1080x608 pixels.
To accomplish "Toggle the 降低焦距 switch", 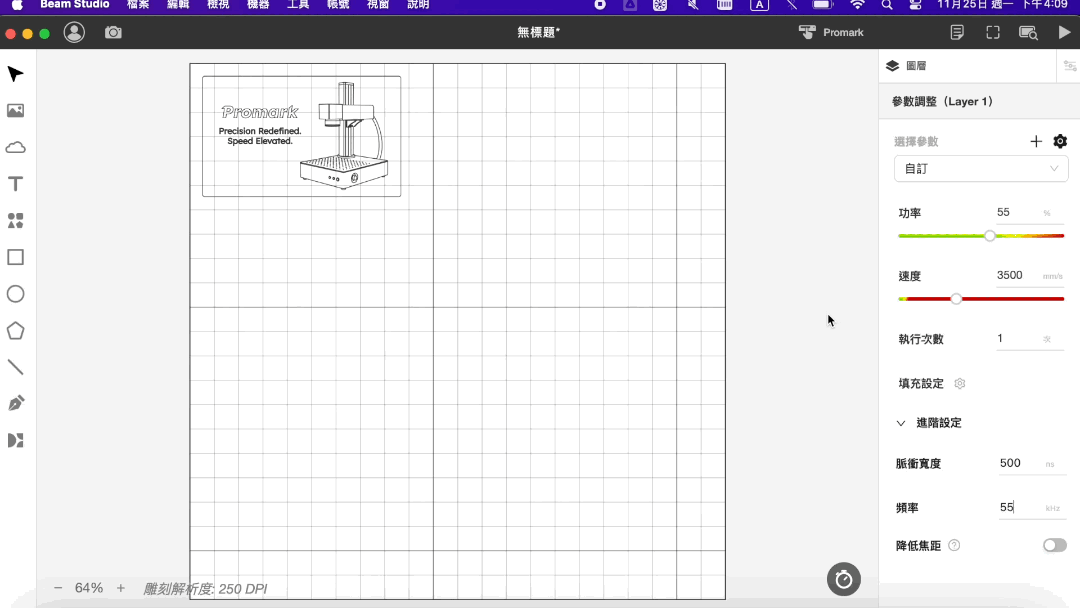I will [1054, 545].
